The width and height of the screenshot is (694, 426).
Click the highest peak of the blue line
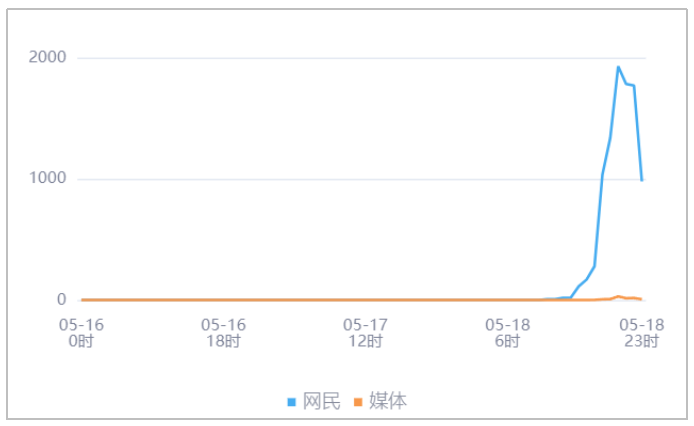pos(618,67)
